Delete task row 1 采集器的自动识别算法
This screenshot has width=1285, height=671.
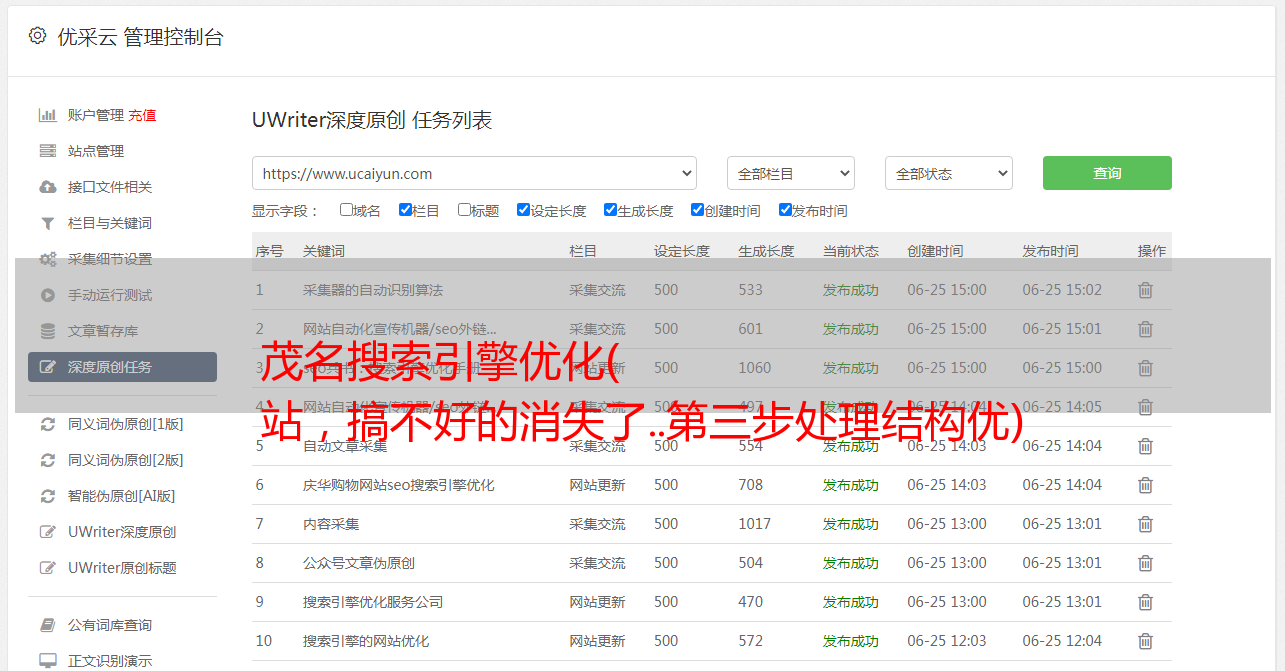tap(1146, 290)
